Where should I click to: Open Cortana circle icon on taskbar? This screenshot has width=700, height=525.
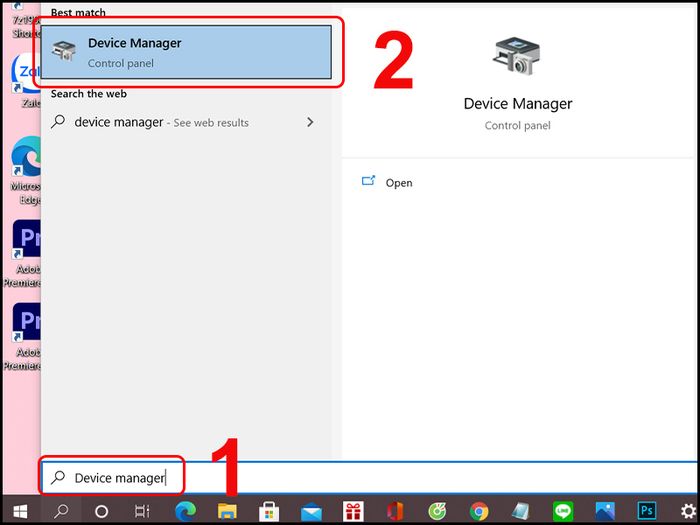[102, 511]
